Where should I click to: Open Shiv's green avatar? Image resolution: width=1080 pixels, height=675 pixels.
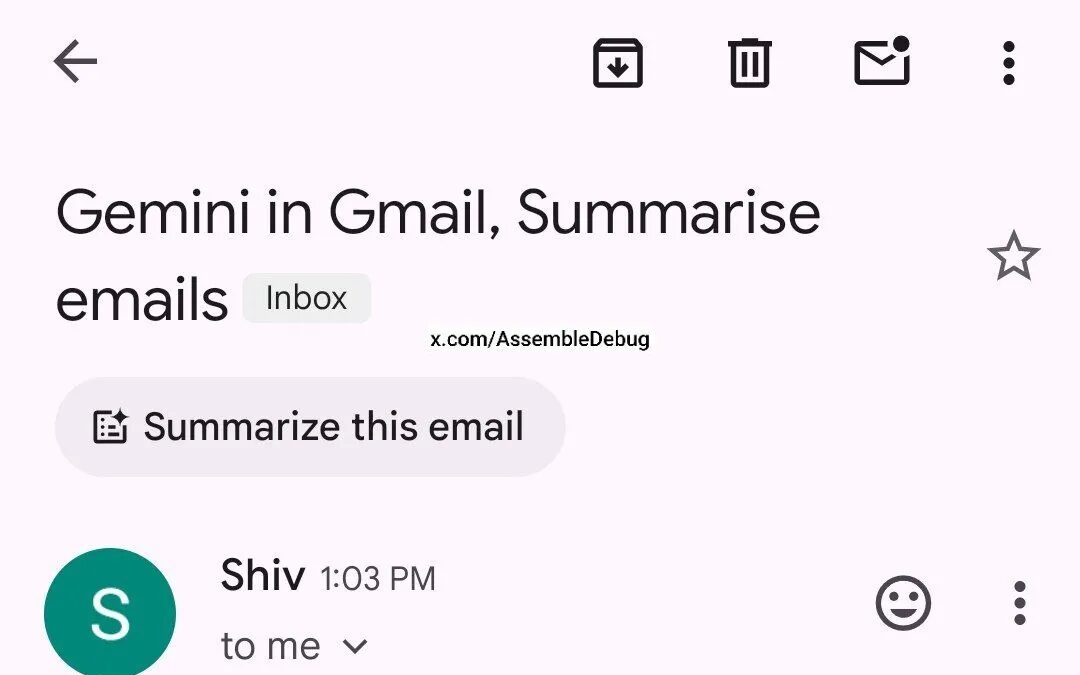110,612
